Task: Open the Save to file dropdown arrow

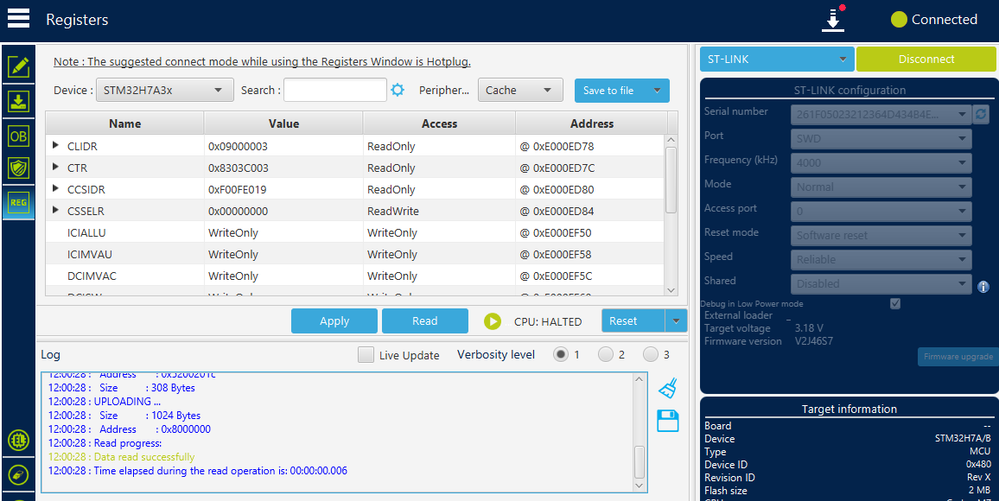Action: (657, 91)
